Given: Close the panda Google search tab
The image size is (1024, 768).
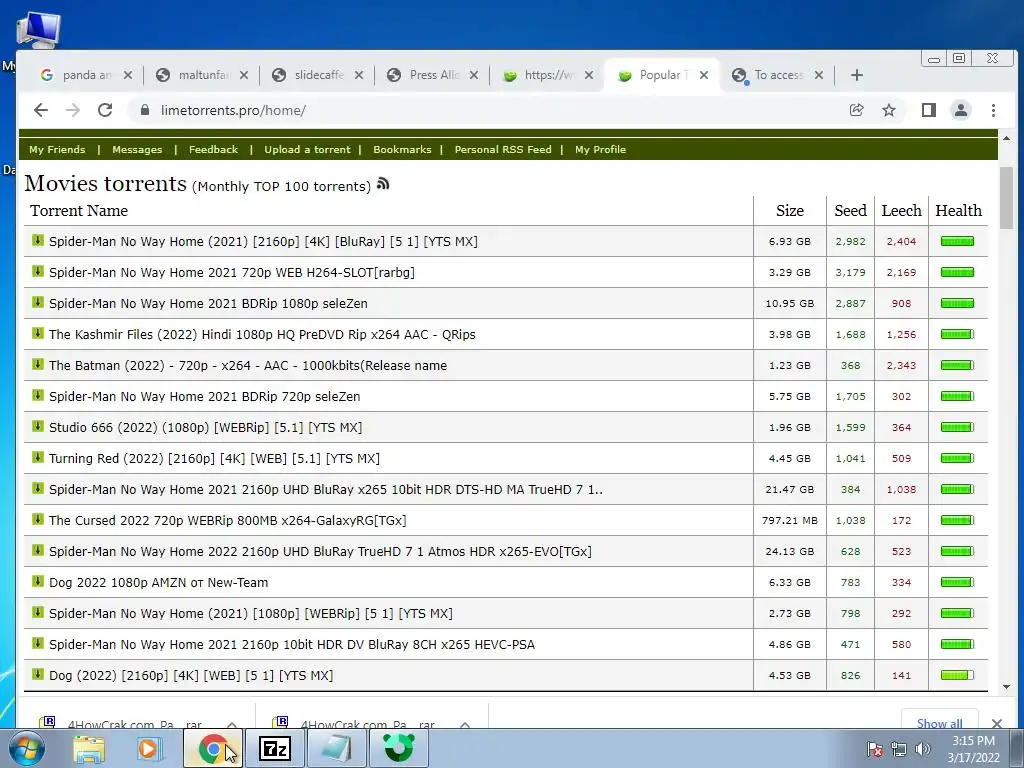Looking at the screenshot, I should pyautogui.click(x=128, y=75).
